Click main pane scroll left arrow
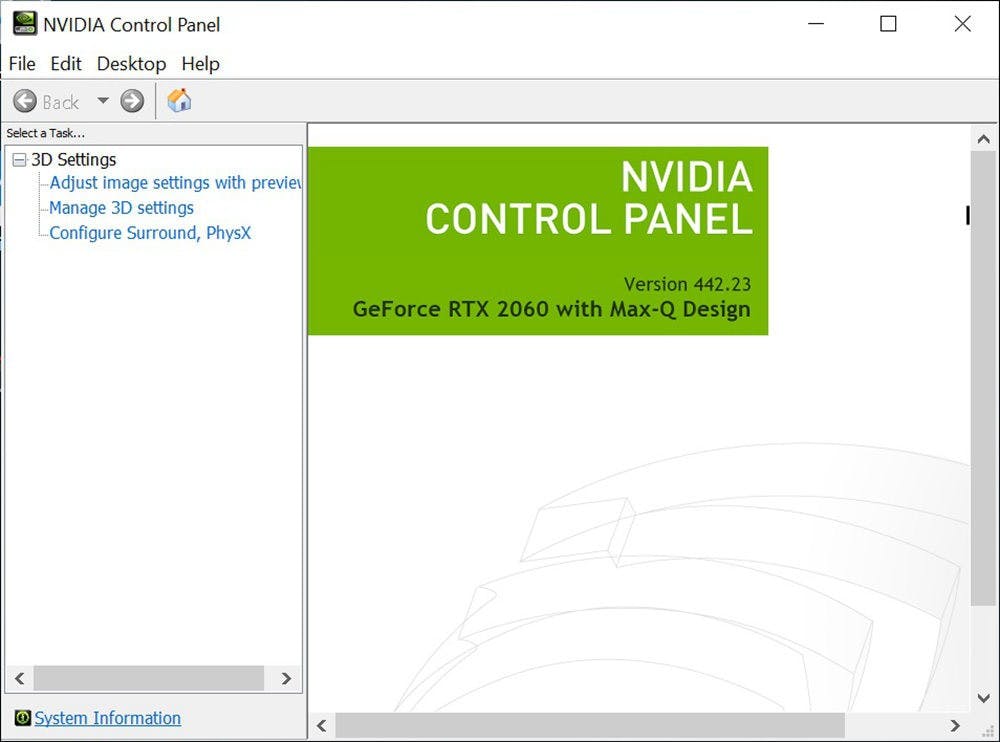 click(x=322, y=726)
